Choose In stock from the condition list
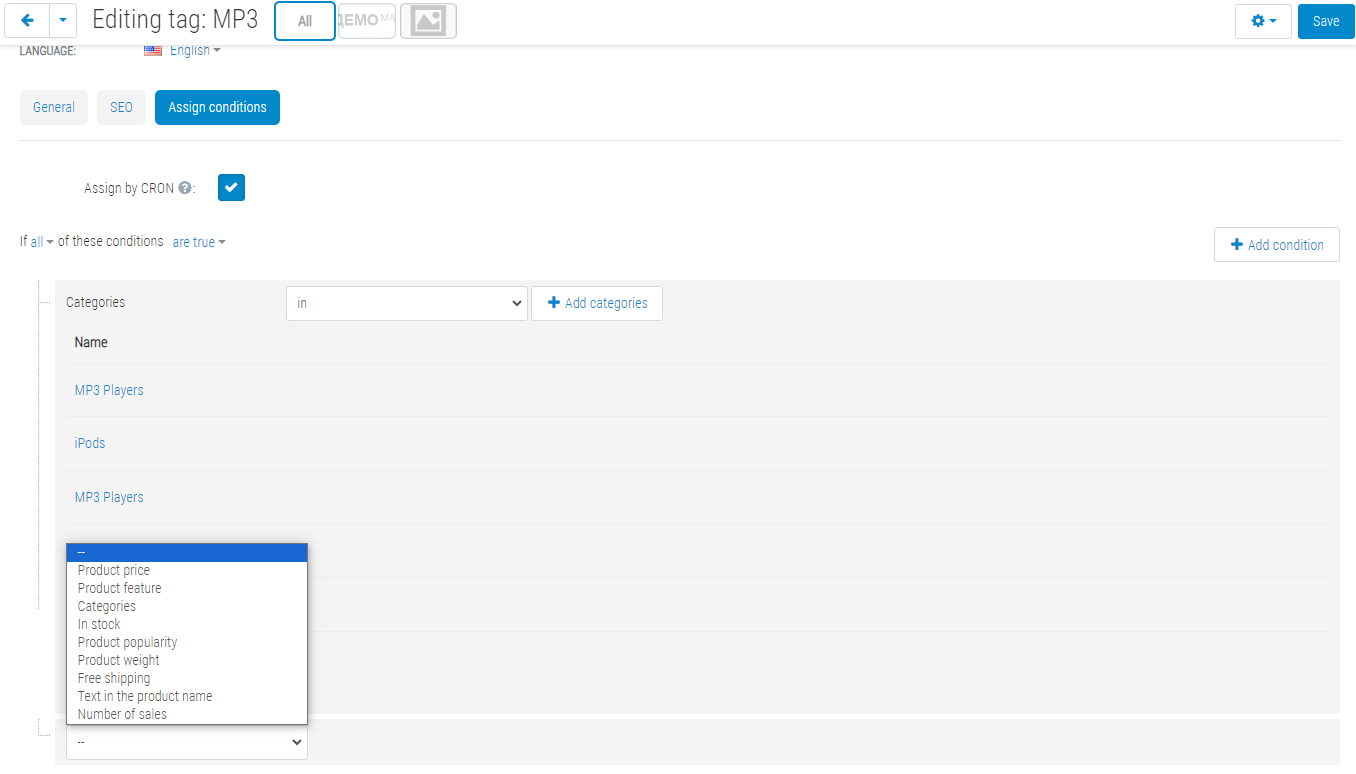The image size is (1356, 774). click(187, 624)
